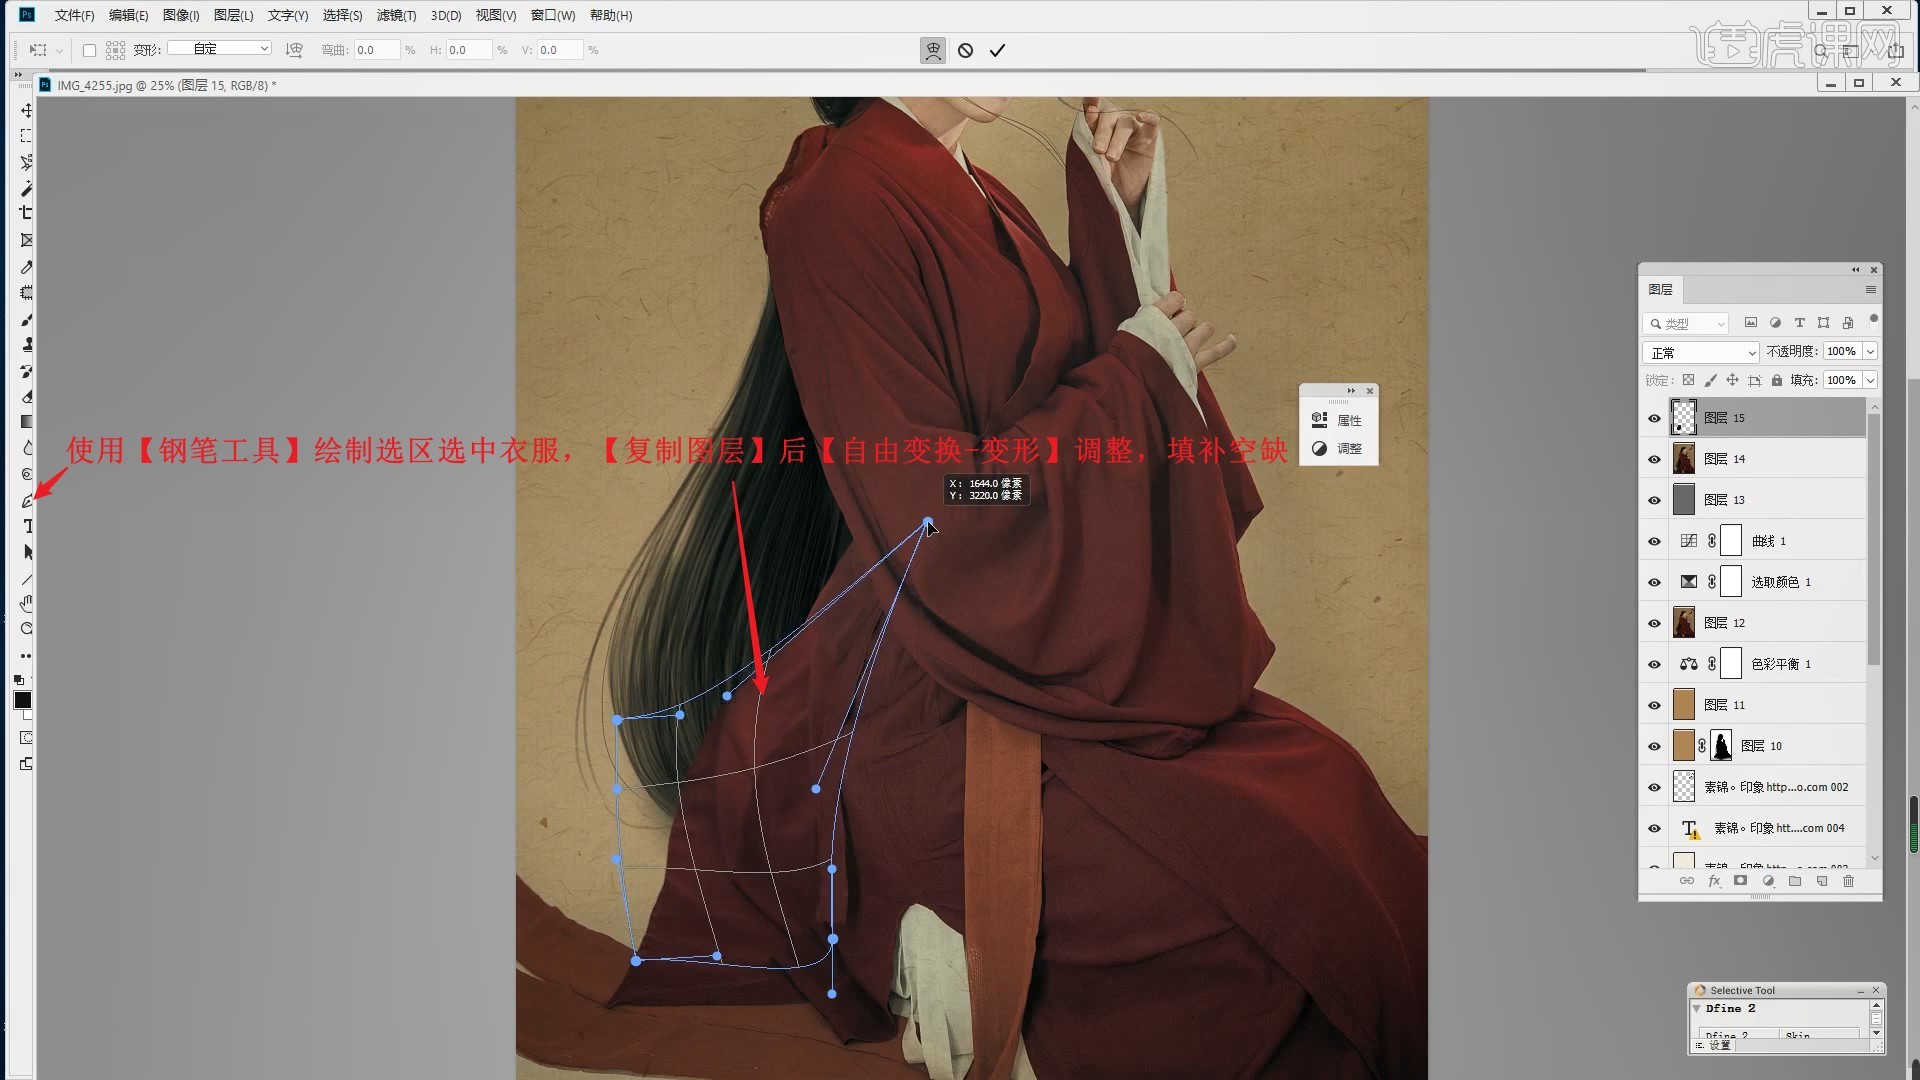Hide layer 图层 14
This screenshot has height=1080, width=1920.
[1654, 459]
